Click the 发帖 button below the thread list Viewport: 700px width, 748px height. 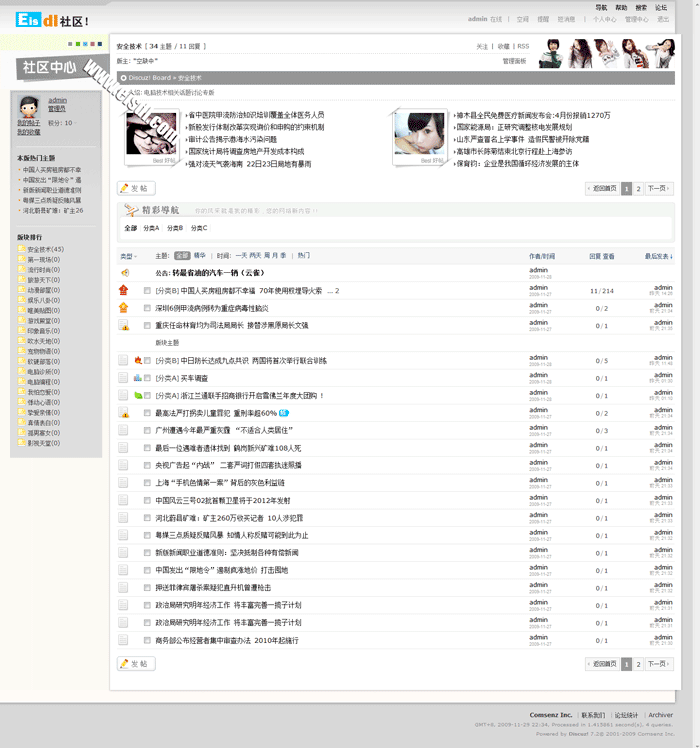pyautogui.click(x=136, y=664)
